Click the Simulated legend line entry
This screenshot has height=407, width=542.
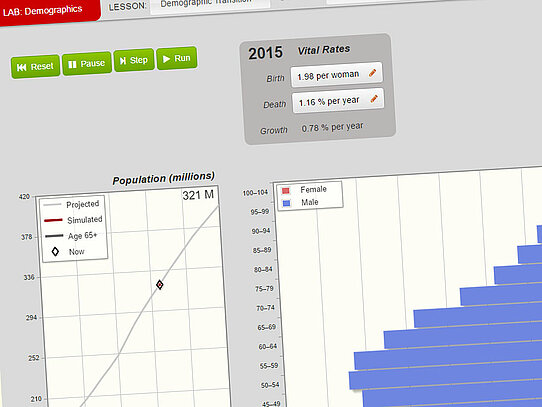(x=73, y=220)
